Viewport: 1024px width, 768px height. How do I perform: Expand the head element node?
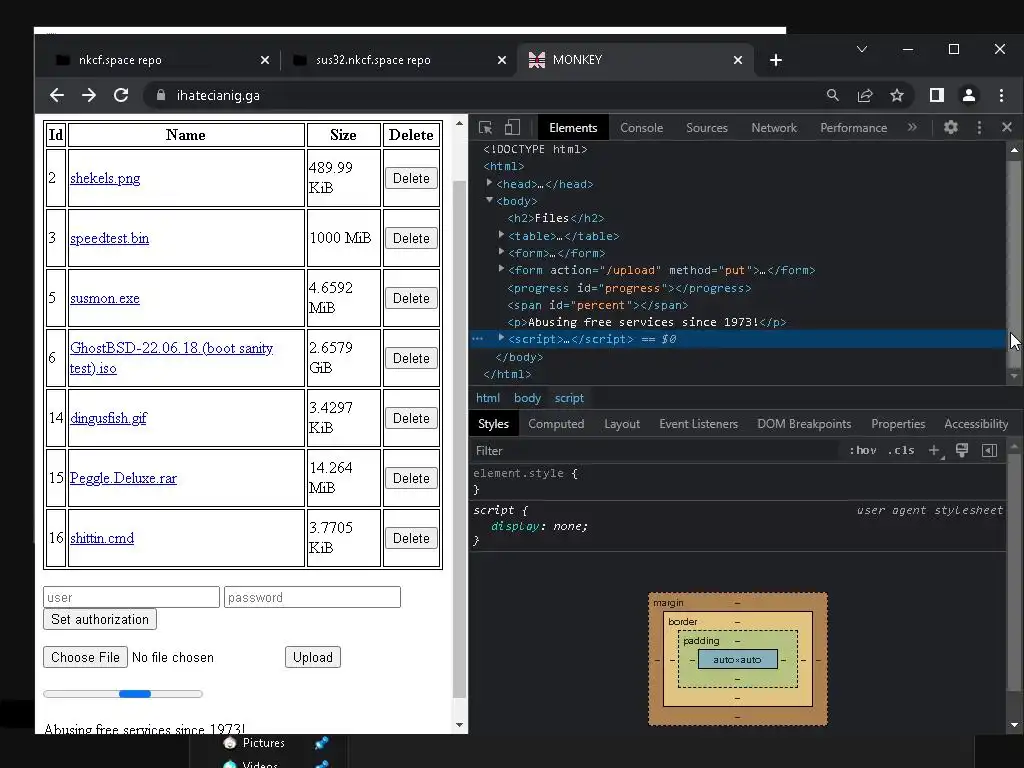tap(489, 184)
